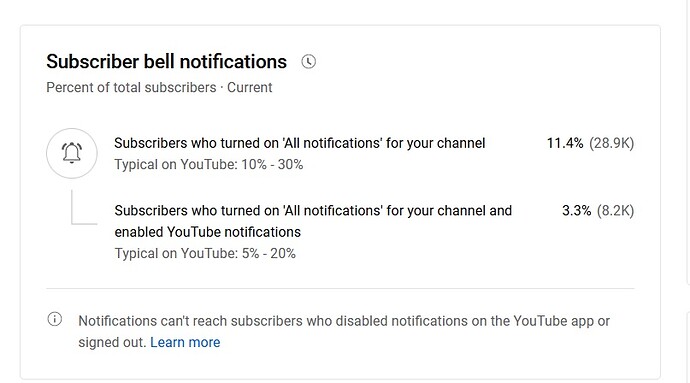Click the clock icon beside the heading
The height and width of the screenshot is (383, 690).
(x=308, y=62)
